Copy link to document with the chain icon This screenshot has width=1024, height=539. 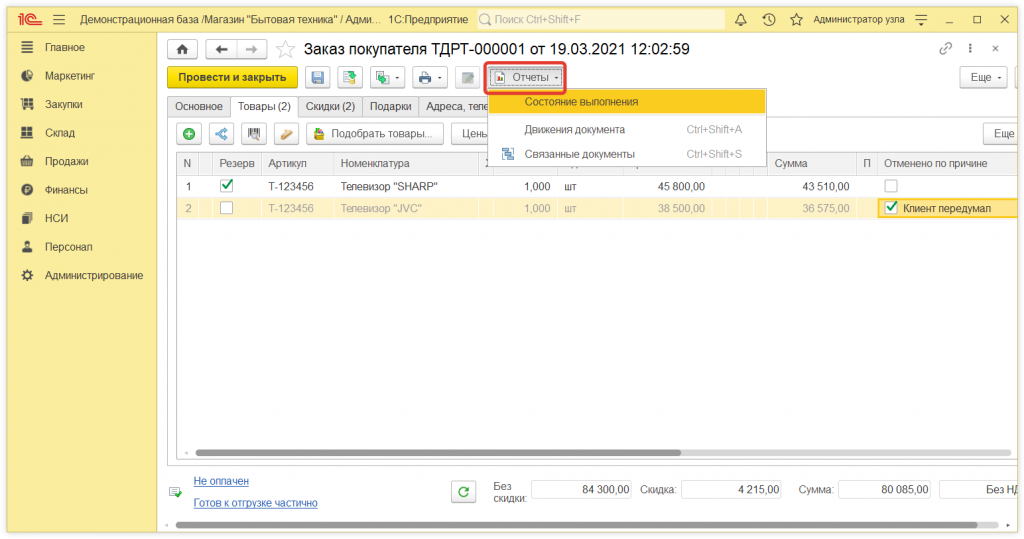coord(946,49)
